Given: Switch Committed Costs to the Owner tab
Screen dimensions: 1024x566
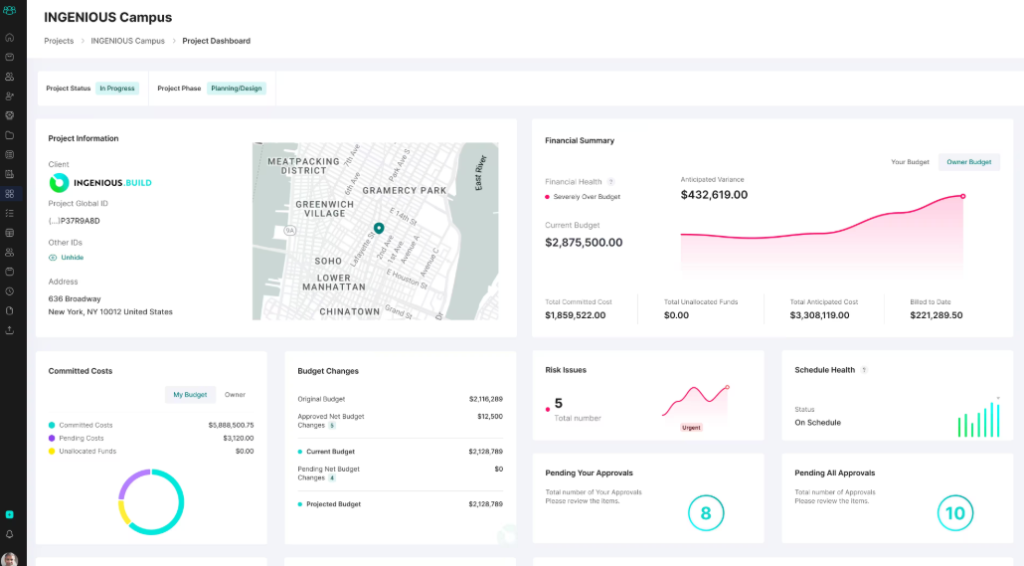Looking at the screenshot, I should click(x=235, y=395).
